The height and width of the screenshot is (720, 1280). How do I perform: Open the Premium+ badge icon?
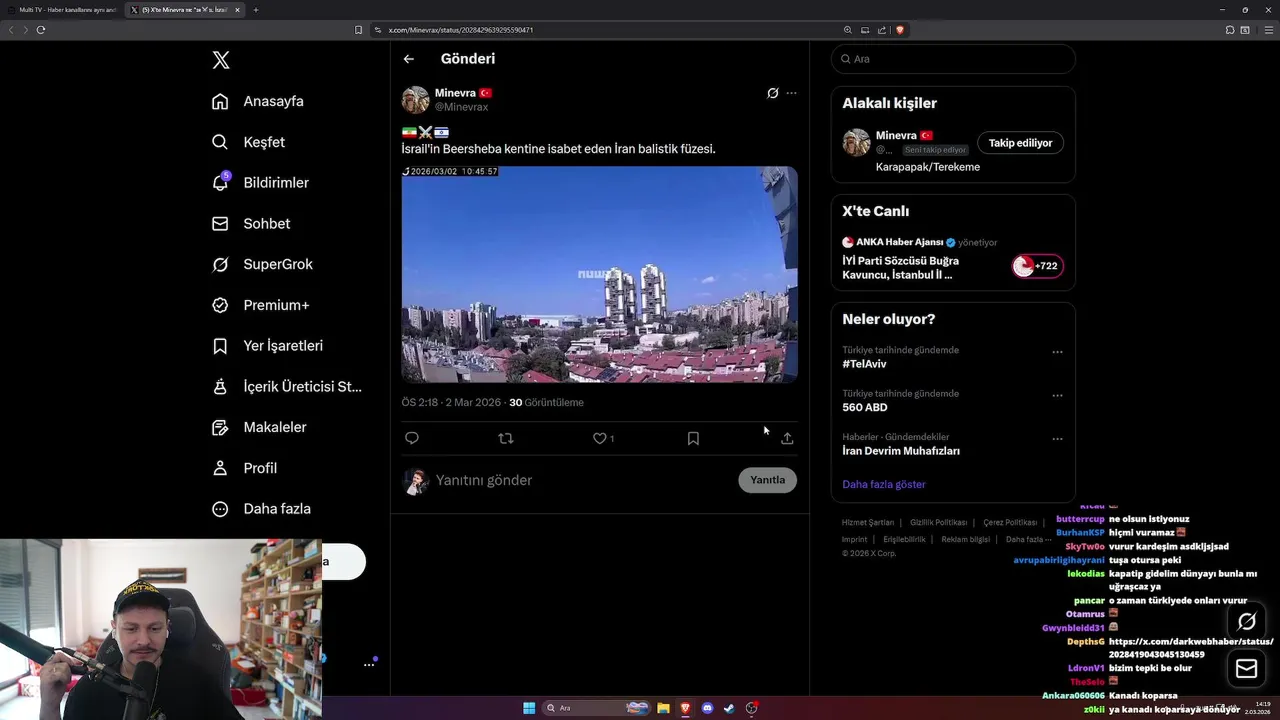(220, 305)
